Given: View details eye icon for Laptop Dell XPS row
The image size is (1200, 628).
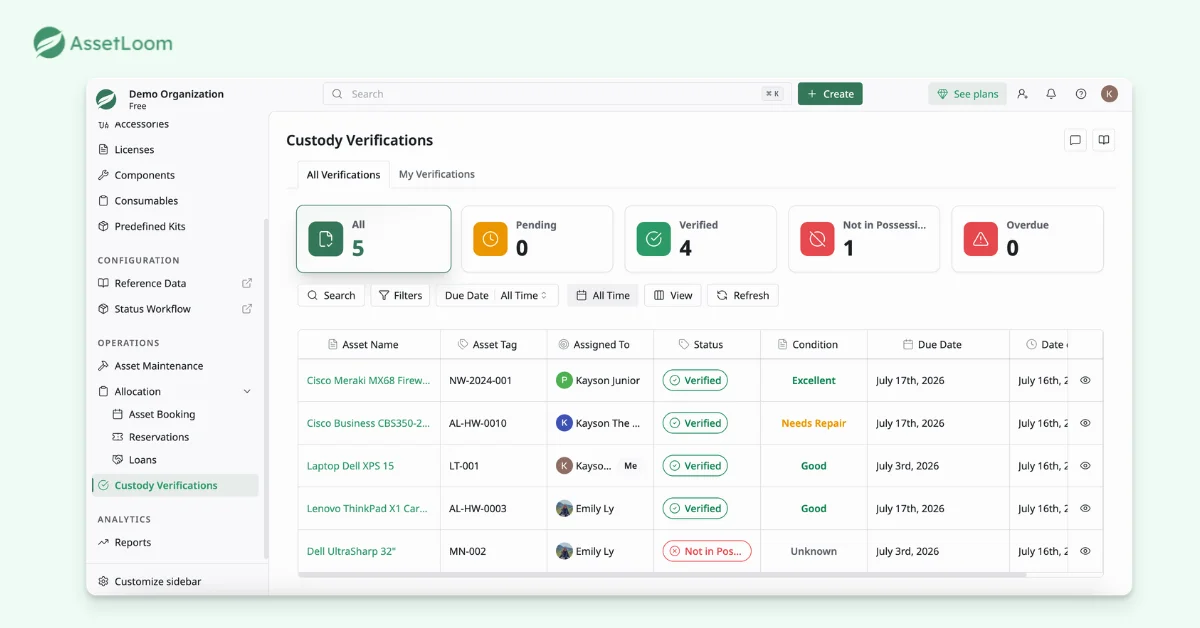Looking at the screenshot, I should [1085, 466].
